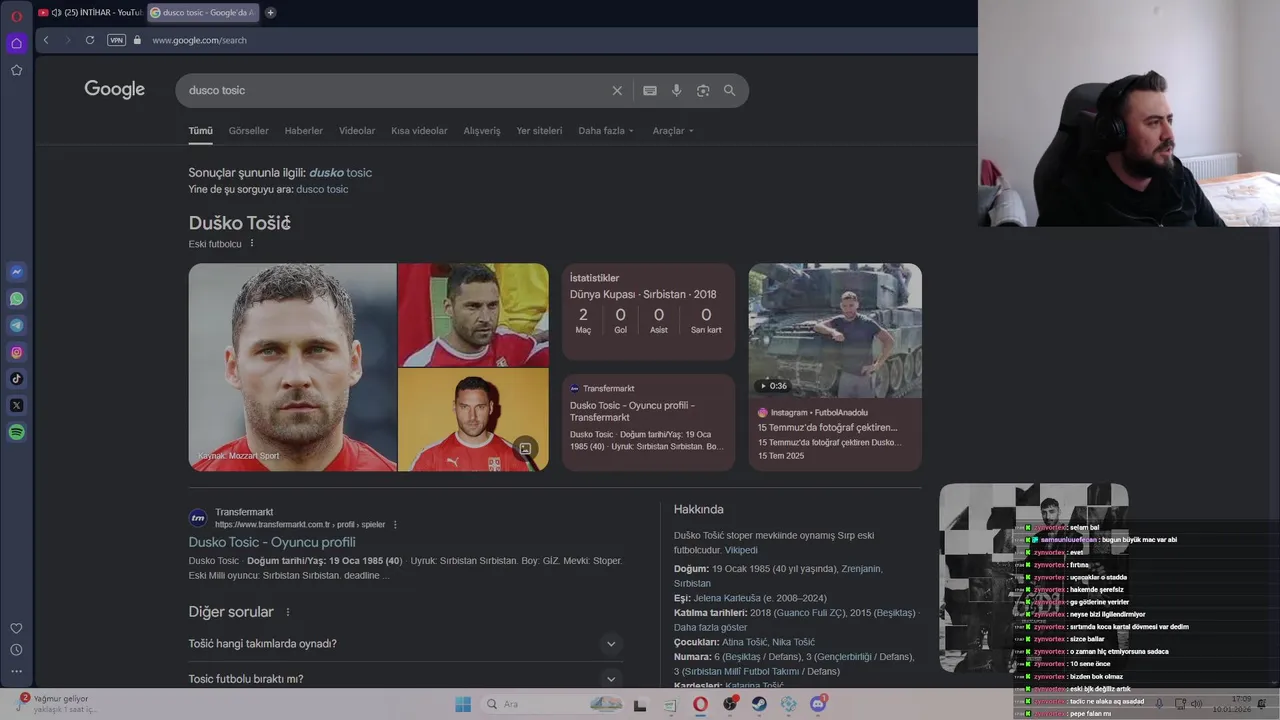Open Jelena Karleuša spouse link
This screenshot has width=1280, height=720.
click(735, 598)
